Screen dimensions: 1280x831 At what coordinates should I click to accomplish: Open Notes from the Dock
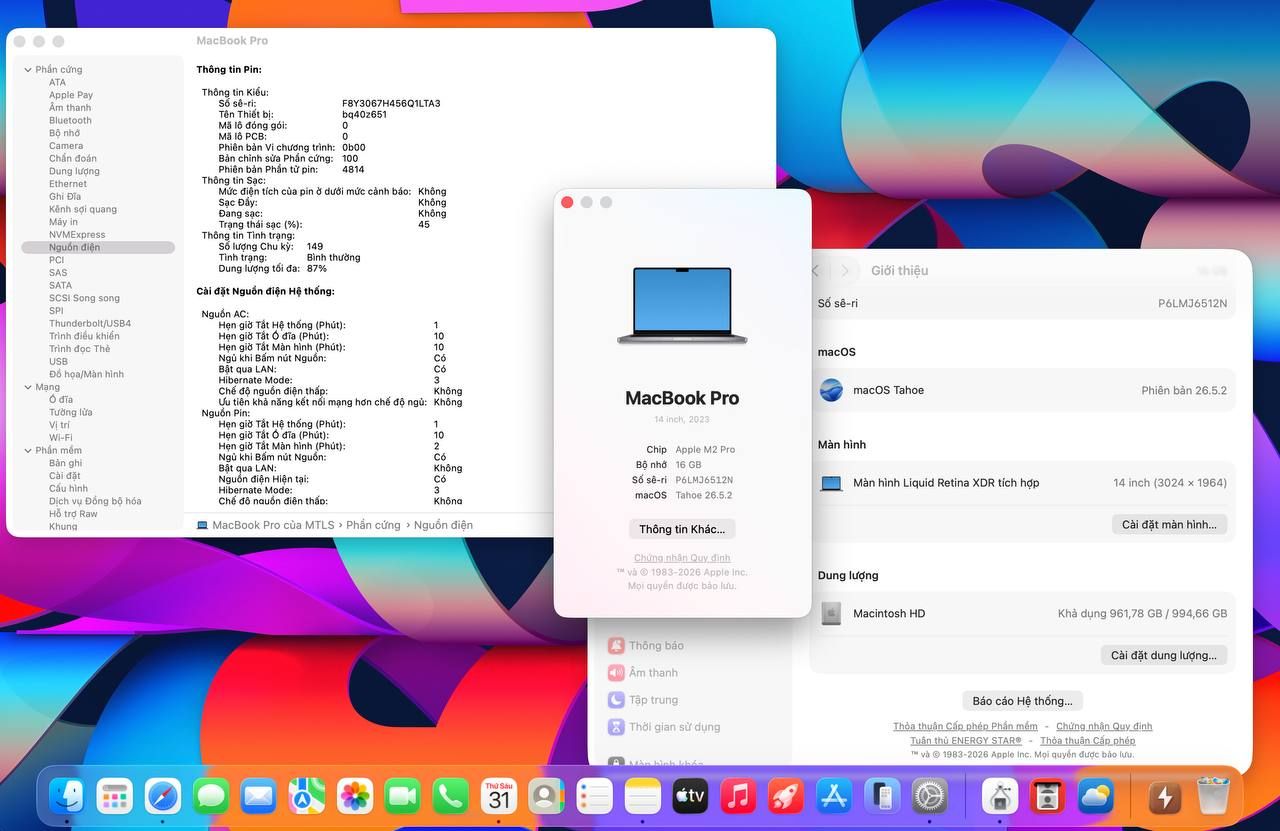click(x=643, y=796)
